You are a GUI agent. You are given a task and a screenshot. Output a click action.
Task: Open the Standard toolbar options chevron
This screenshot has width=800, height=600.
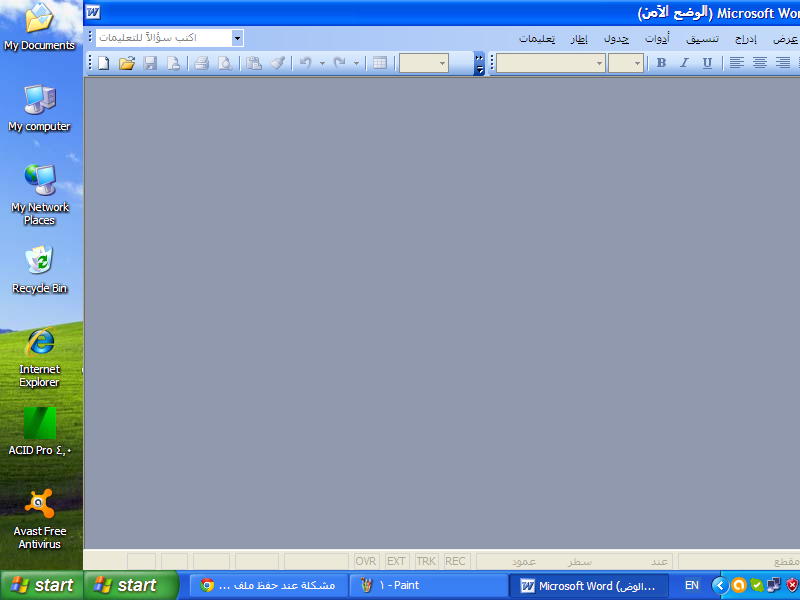point(479,63)
